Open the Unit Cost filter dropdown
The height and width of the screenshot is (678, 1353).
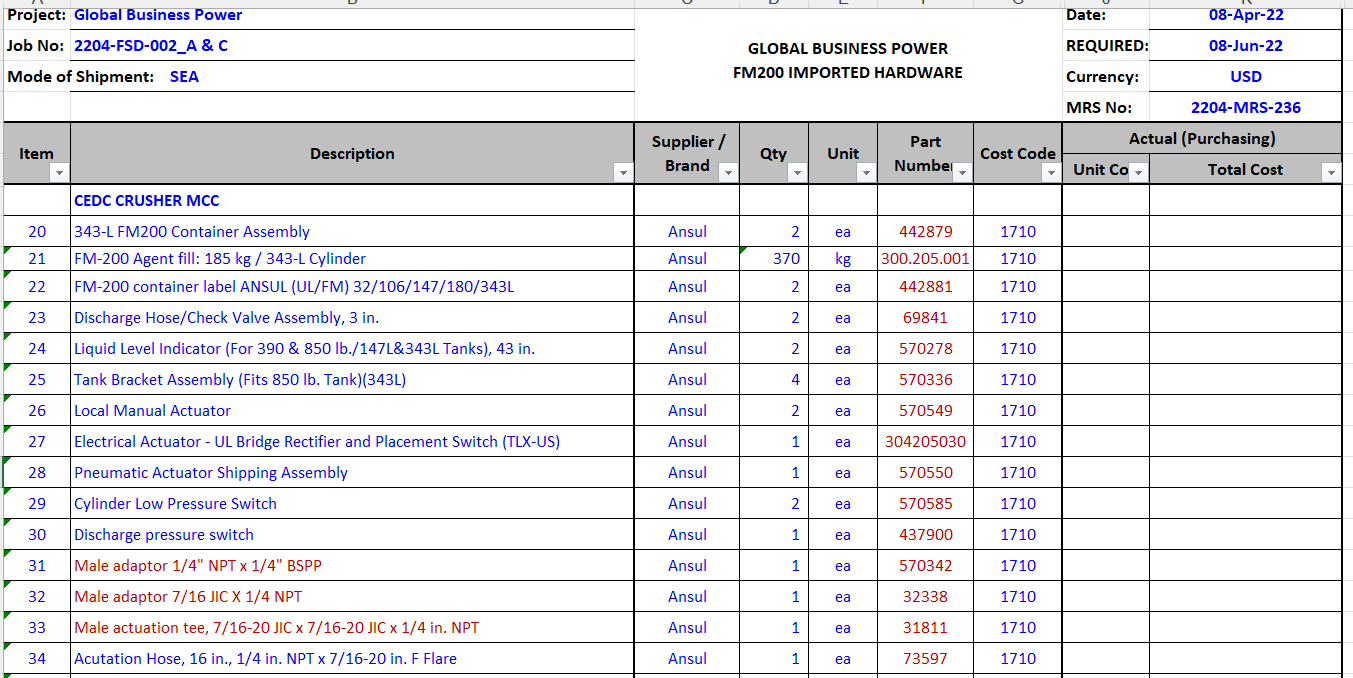1137,172
